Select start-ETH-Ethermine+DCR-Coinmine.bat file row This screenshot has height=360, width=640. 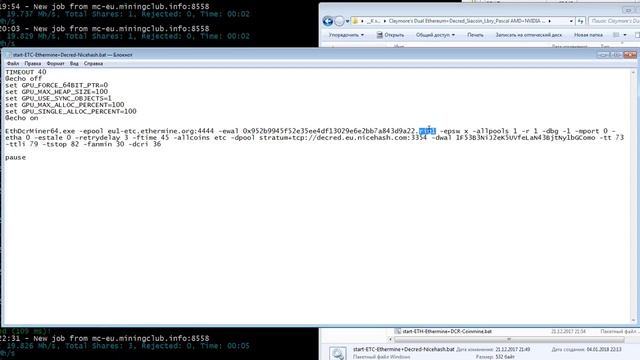click(x=516, y=331)
